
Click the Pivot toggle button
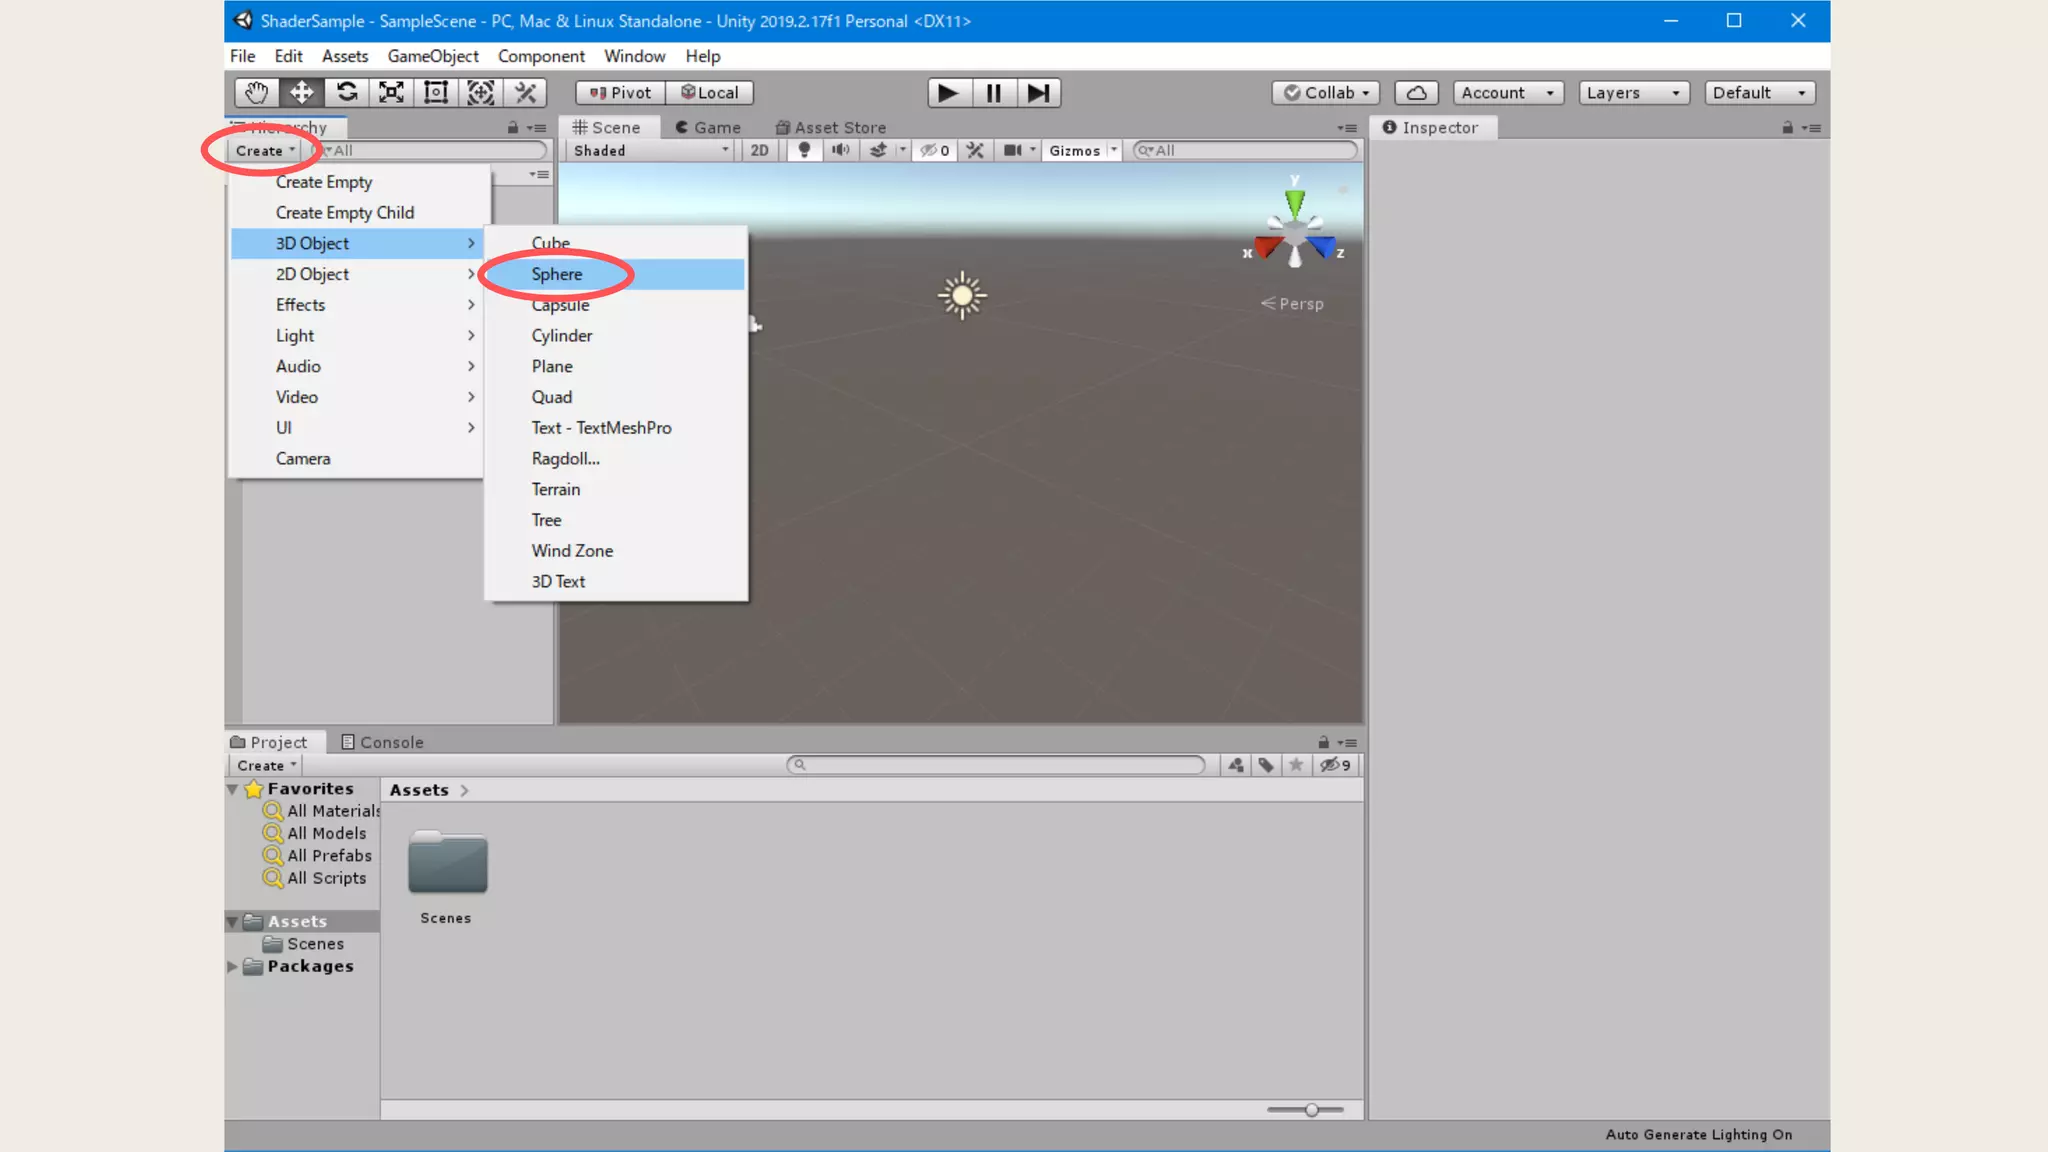click(620, 93)
